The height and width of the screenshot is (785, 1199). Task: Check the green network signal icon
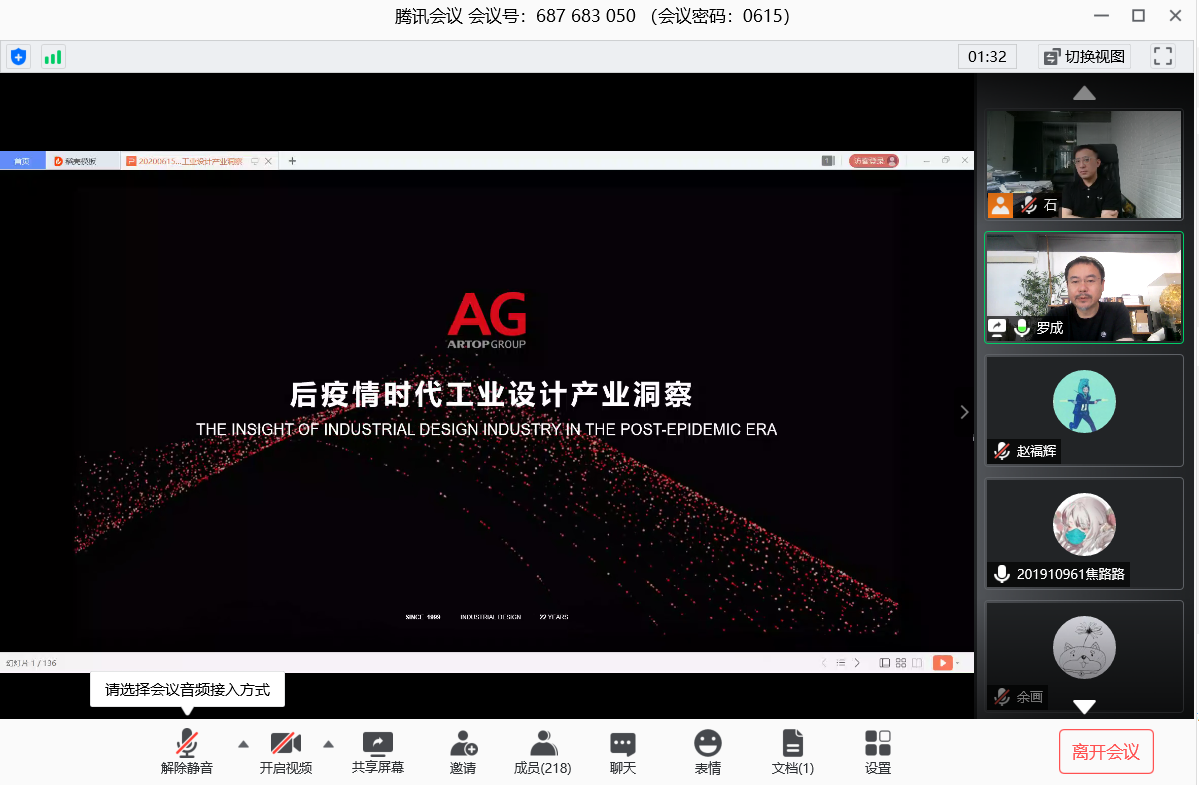(x=53, y=57)
